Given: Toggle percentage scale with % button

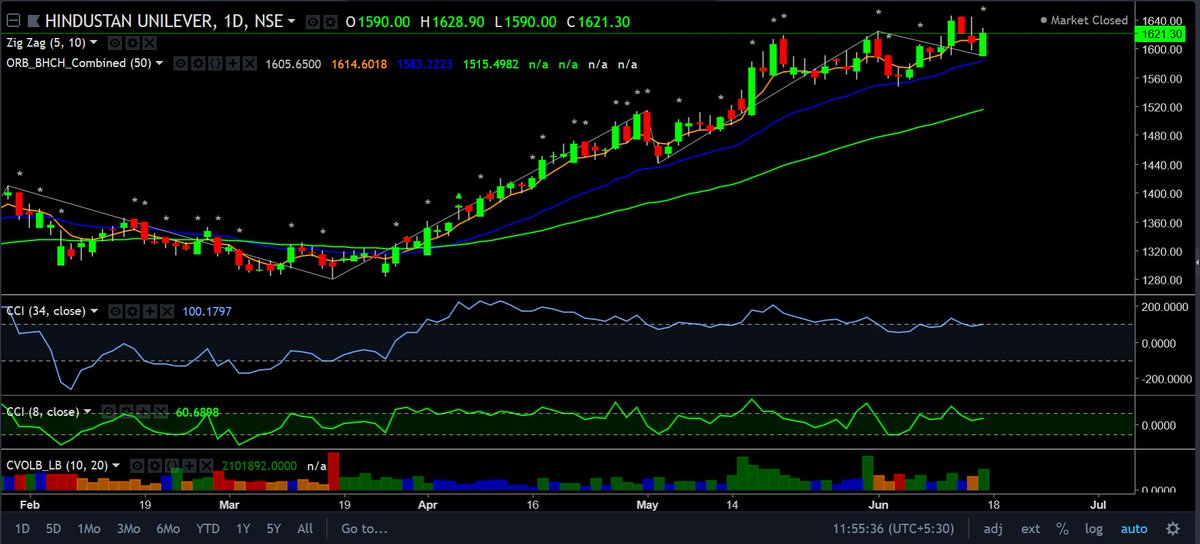Looking at the screenshot, I should [x=1063, y=529].
